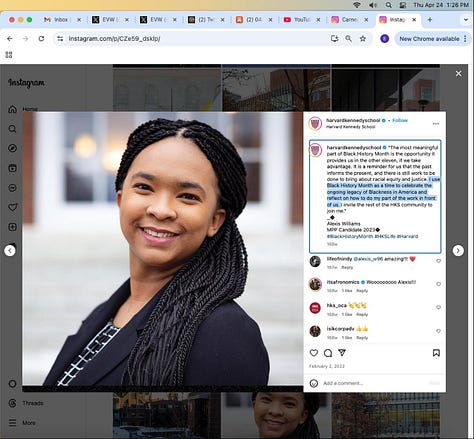Click install app icon in address bar
Viewport: 474px width, 439px height.
334,39
